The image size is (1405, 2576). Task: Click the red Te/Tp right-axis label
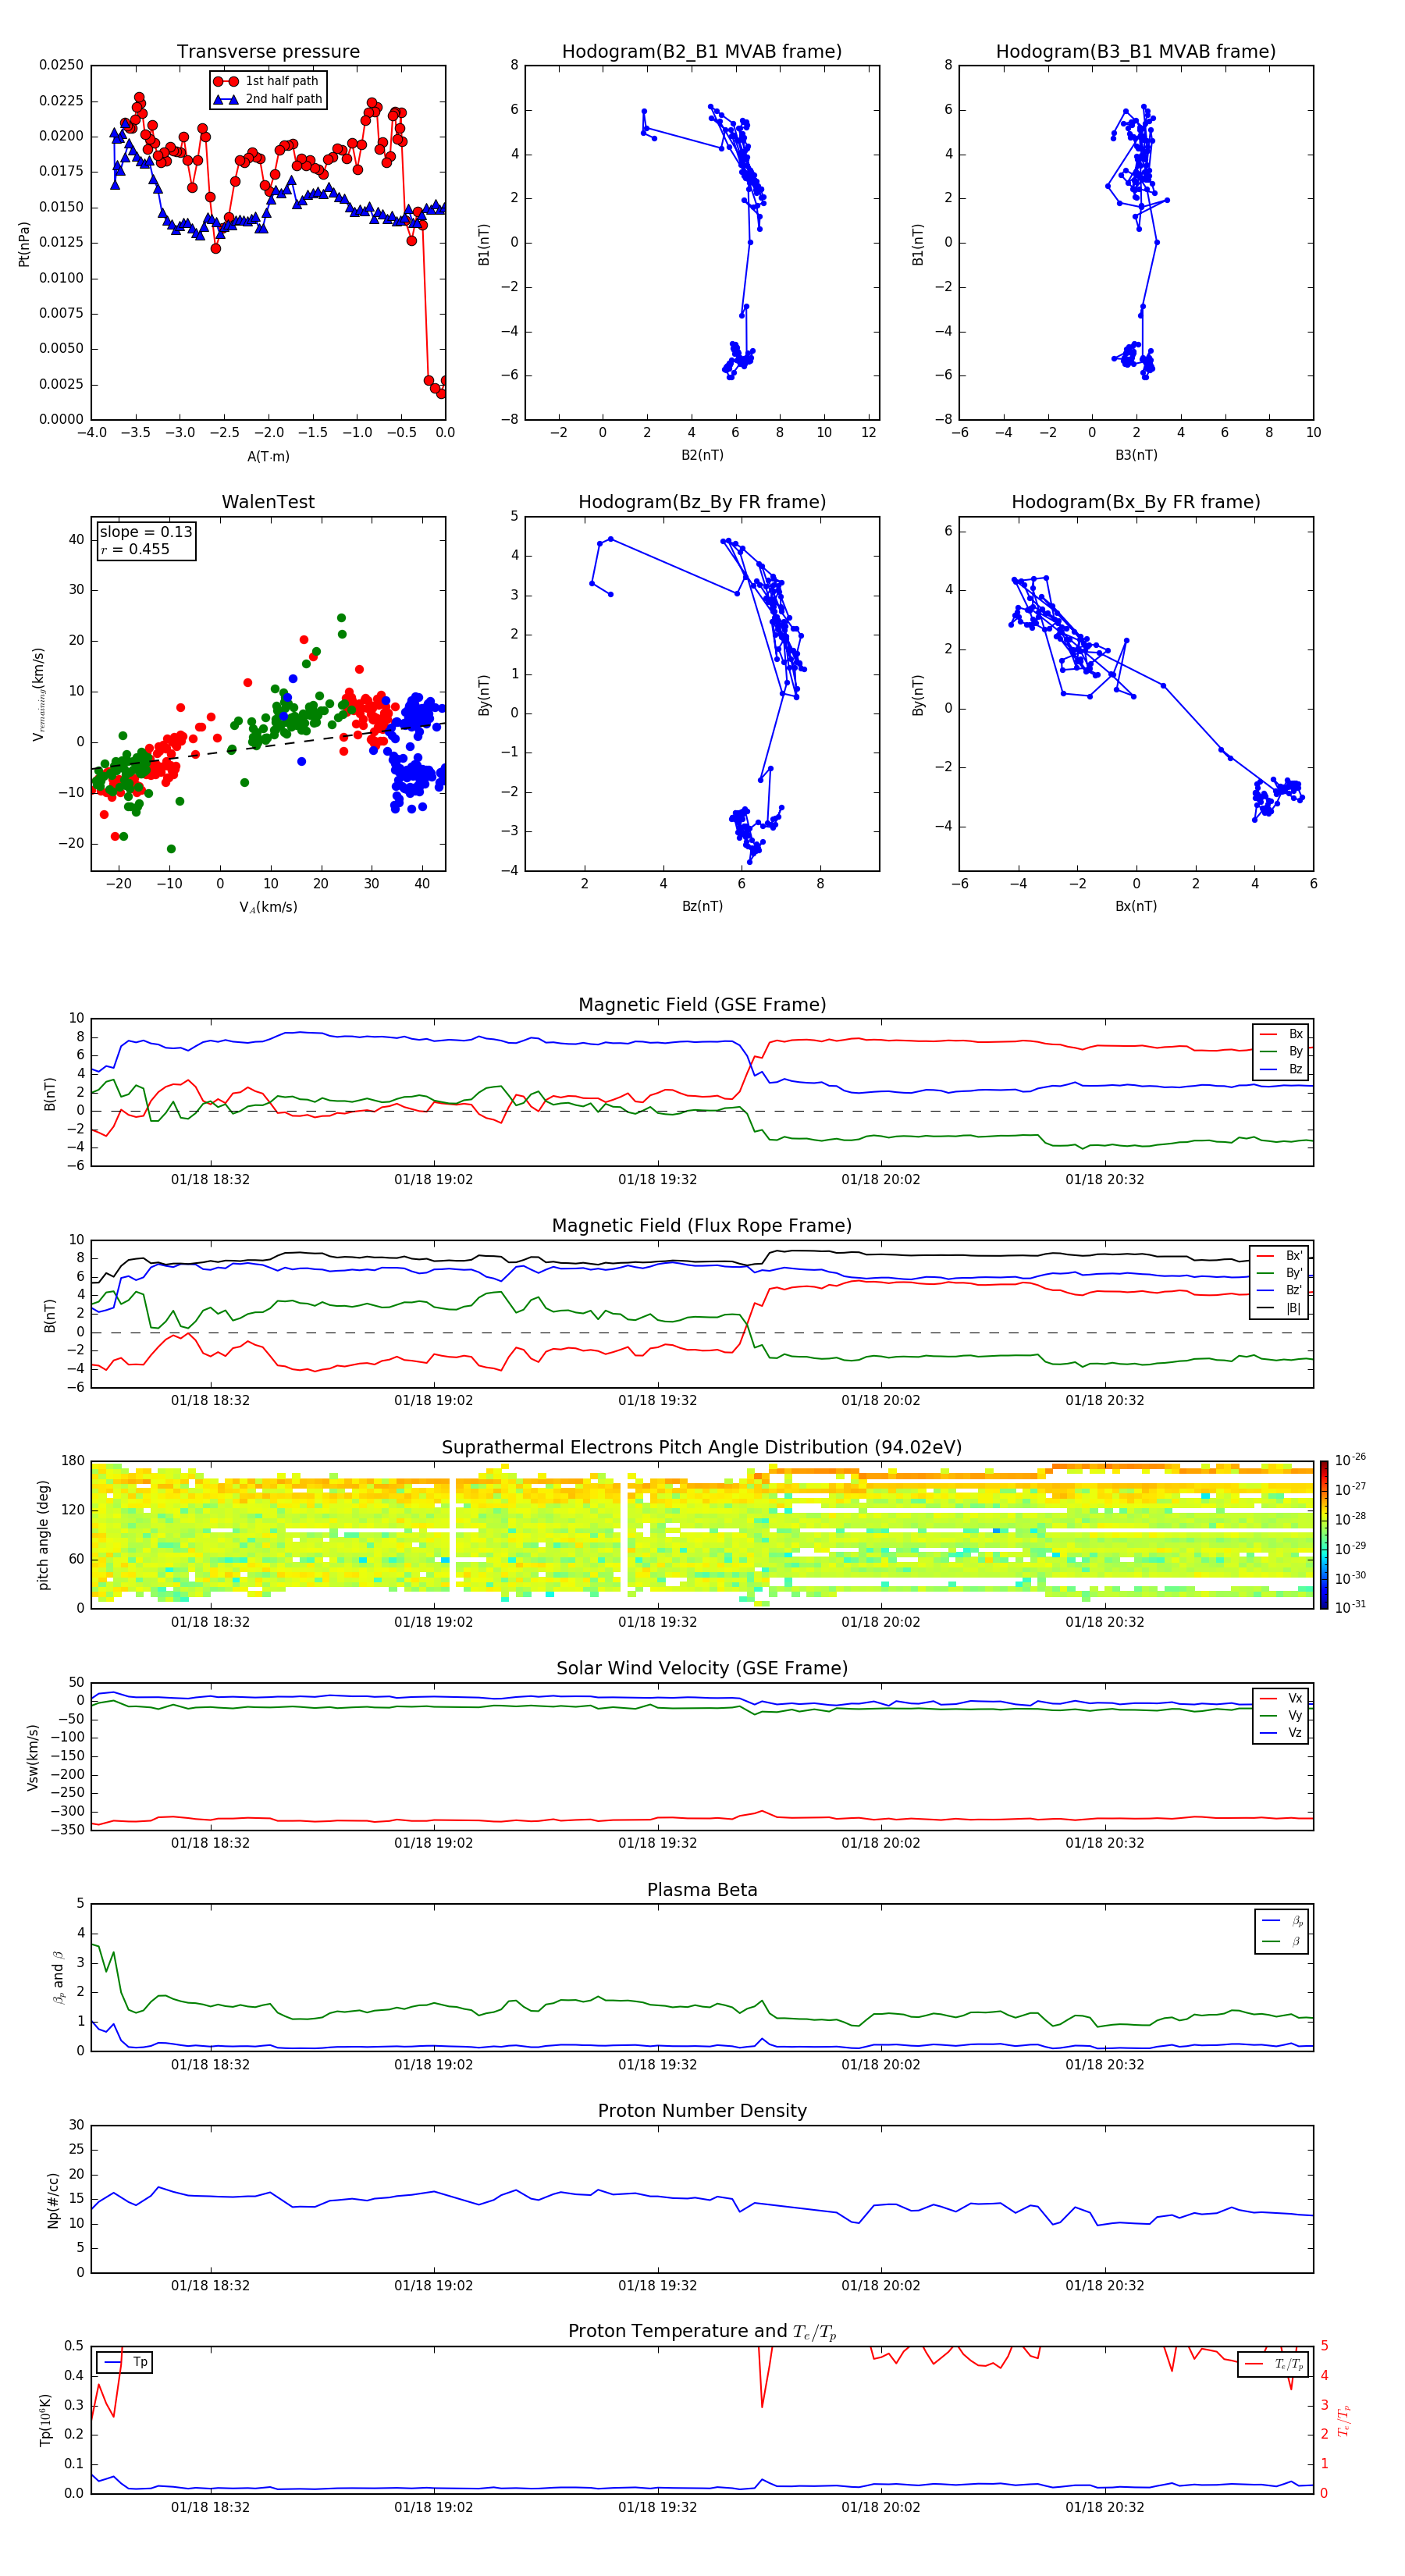[1344, 2420]
